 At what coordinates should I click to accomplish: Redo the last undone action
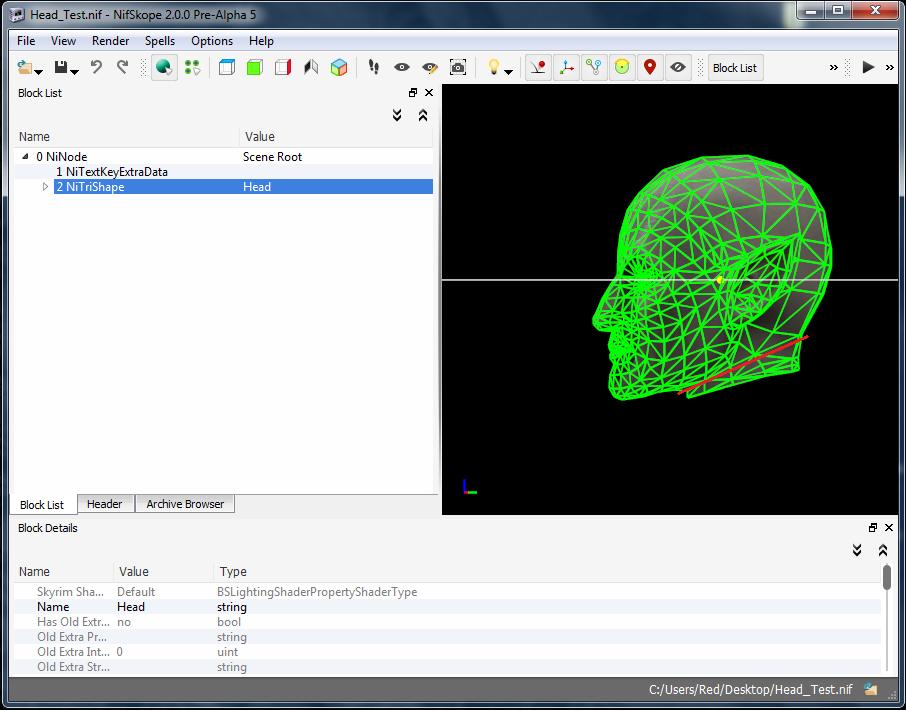[122, 68]
